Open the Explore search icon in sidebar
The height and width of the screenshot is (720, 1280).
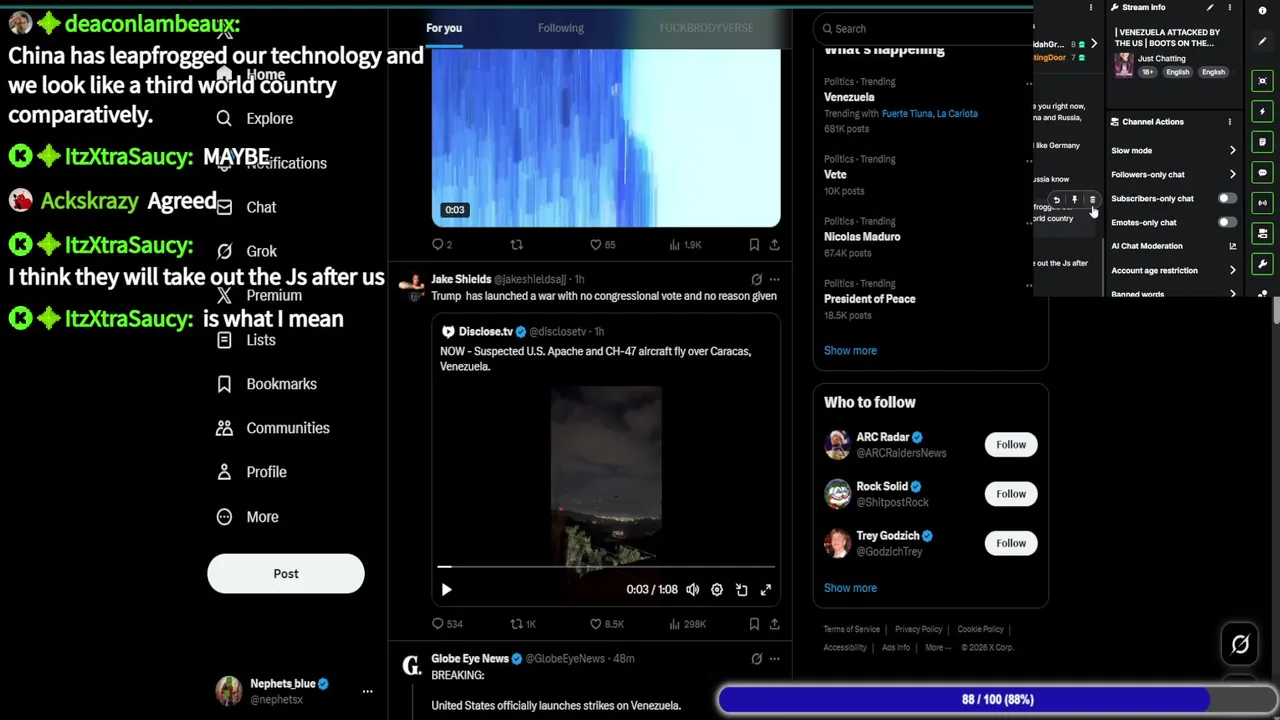point(224,118)
